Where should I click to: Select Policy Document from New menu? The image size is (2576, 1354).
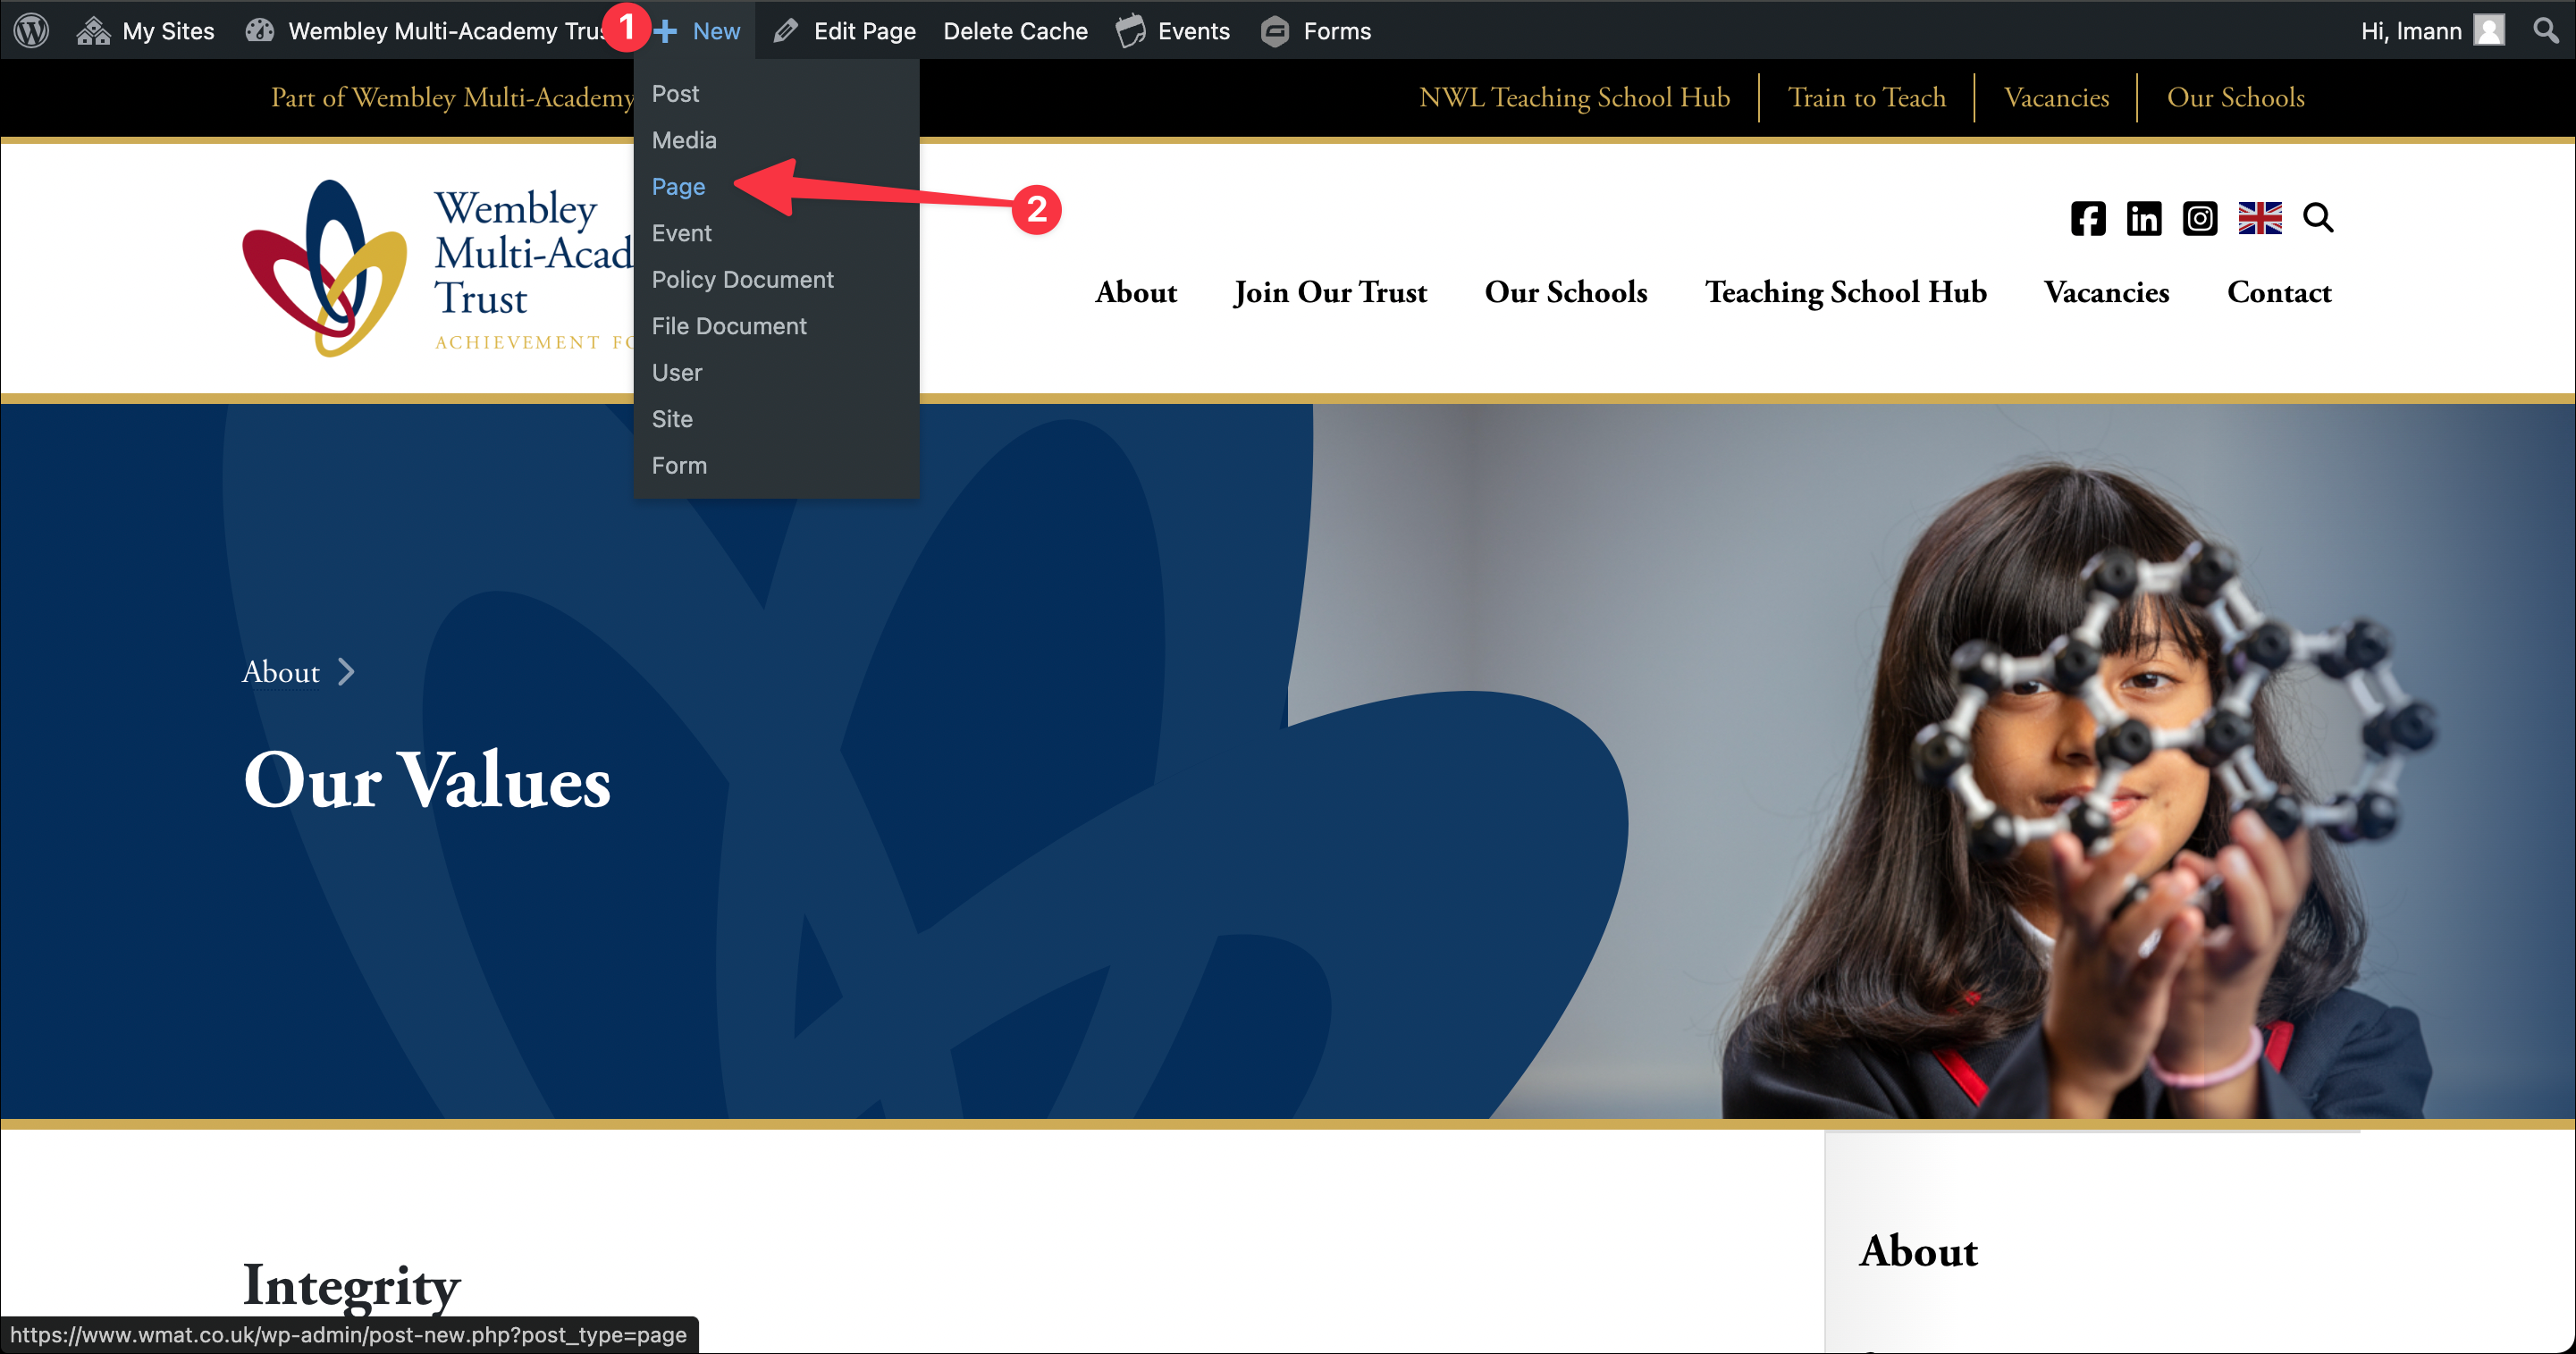pyautogui.click(x=742, y=280)
